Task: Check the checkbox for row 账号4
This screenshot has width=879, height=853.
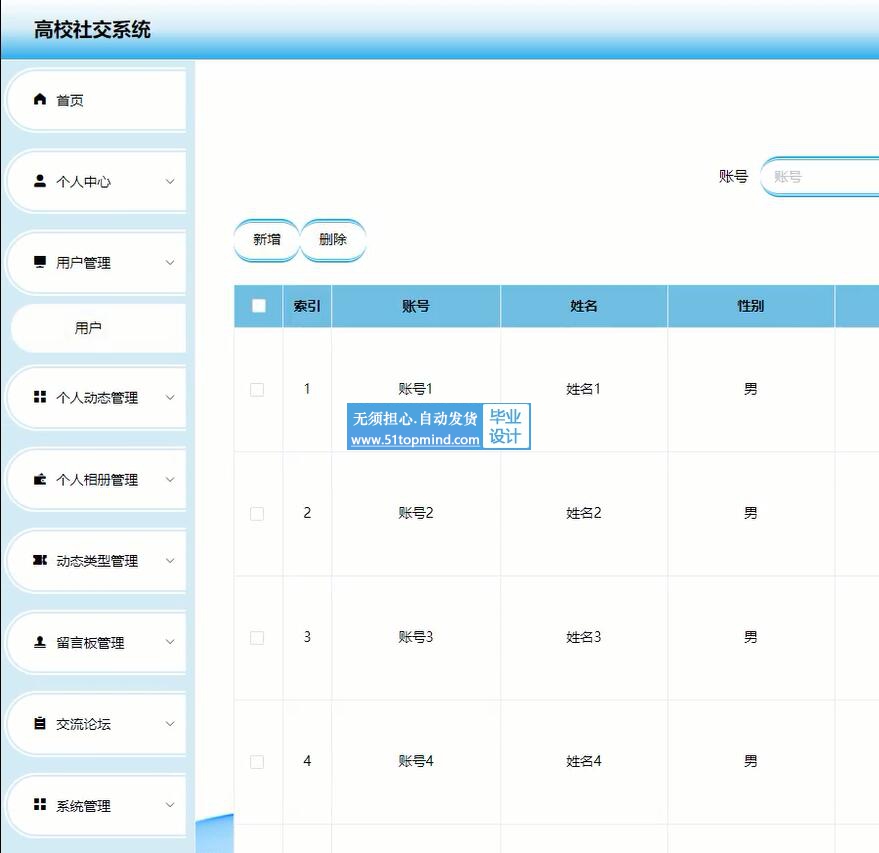Action: (257, 762)
